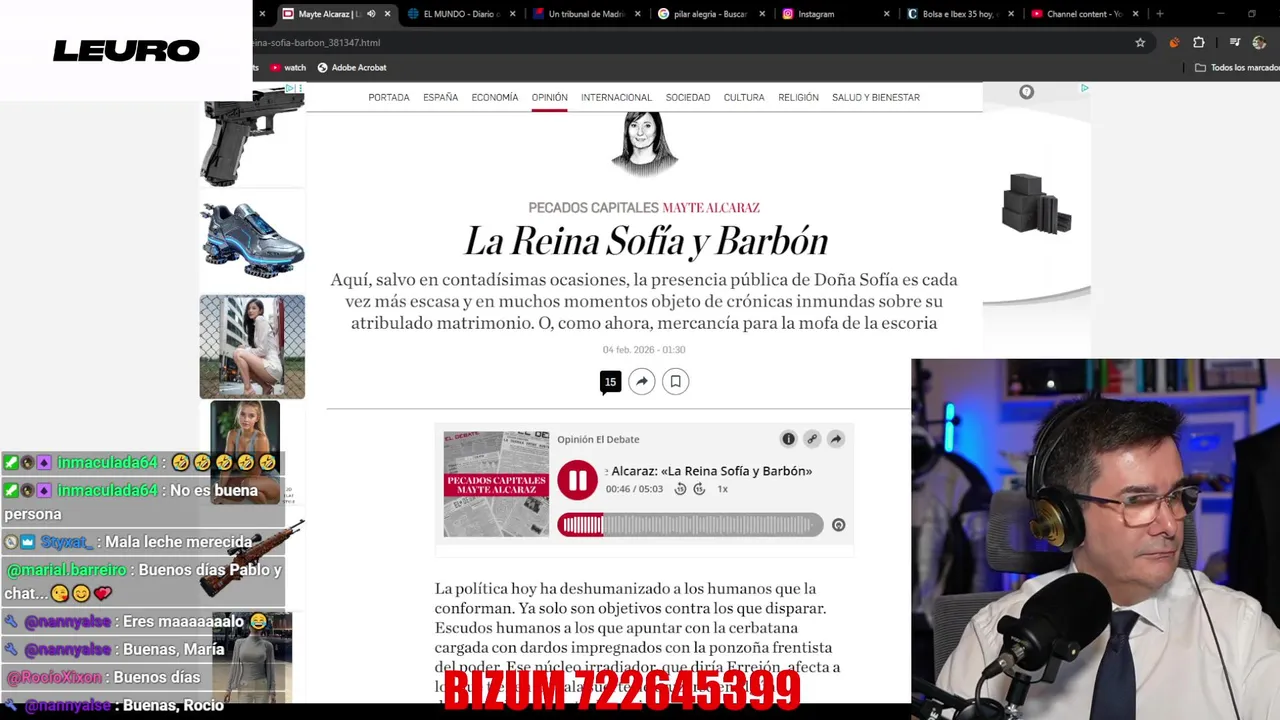Click the PECADOS CAPITALES column label

point(594,208)
